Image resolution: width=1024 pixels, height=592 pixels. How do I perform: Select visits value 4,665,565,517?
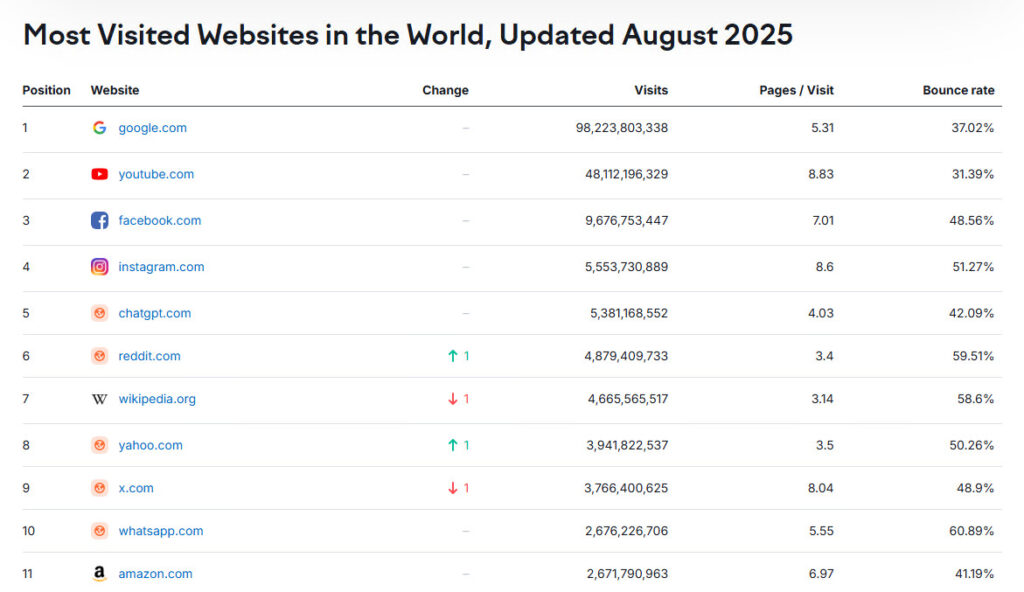628,399
